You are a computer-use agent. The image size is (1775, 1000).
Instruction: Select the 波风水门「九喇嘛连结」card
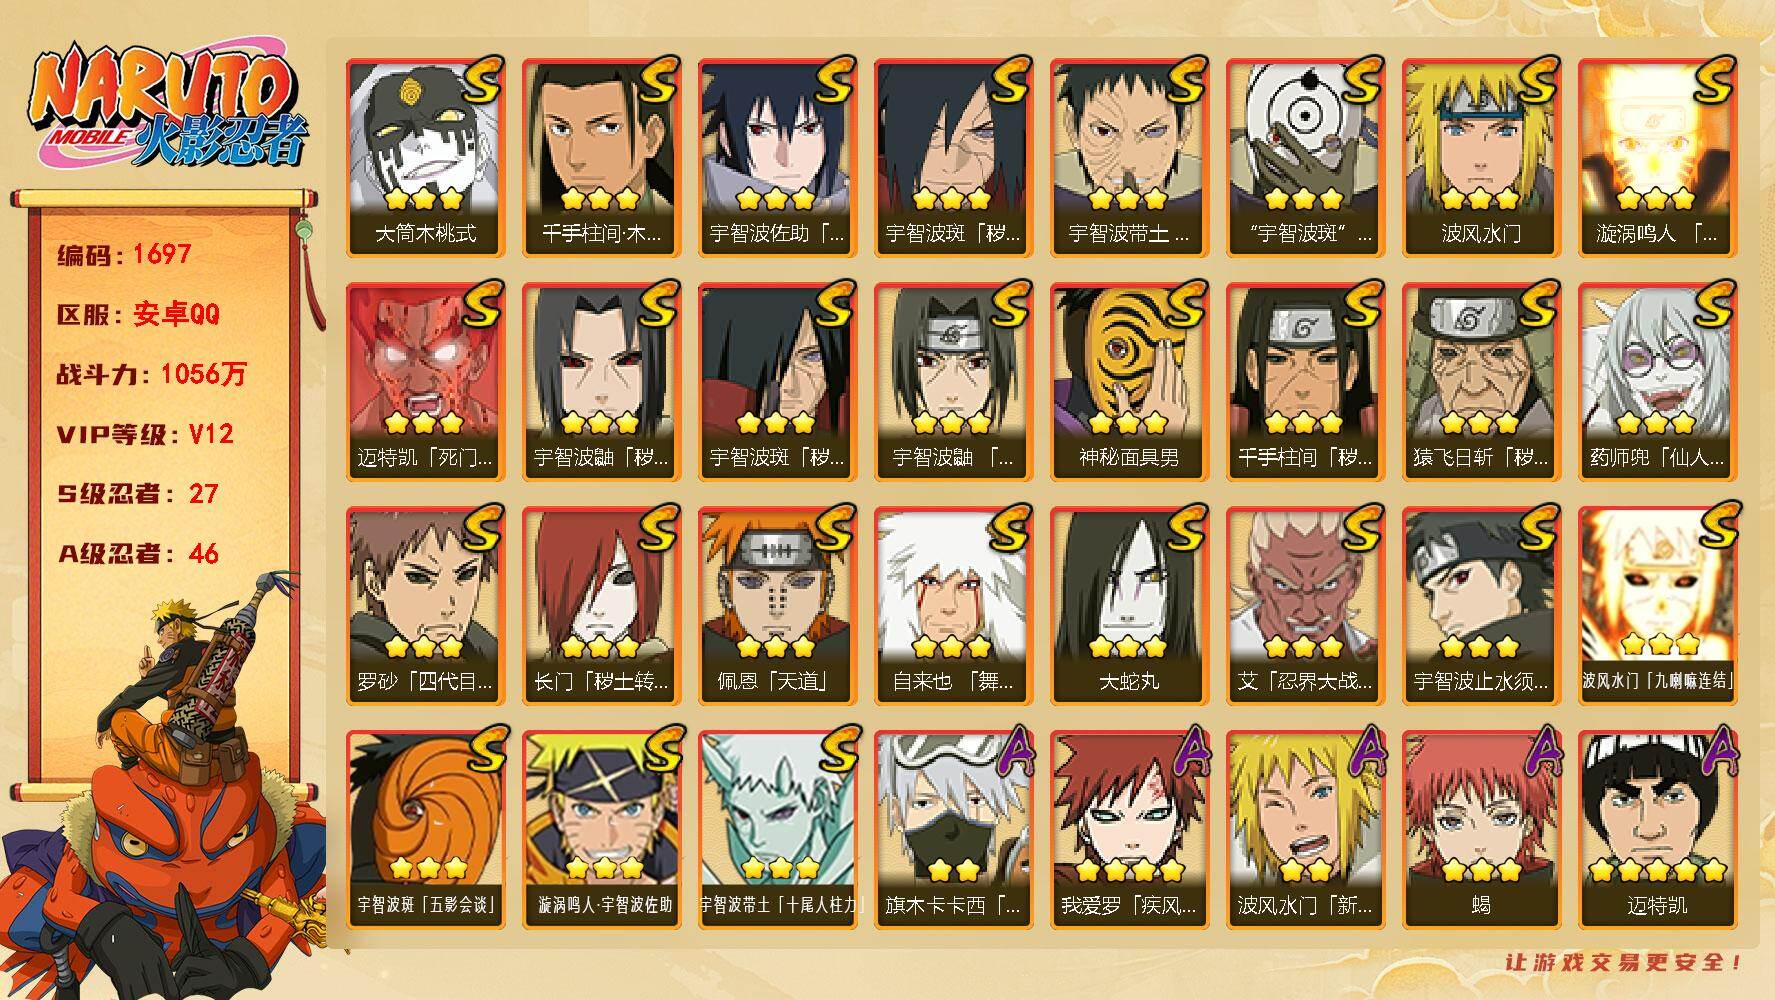point(1657,606)
